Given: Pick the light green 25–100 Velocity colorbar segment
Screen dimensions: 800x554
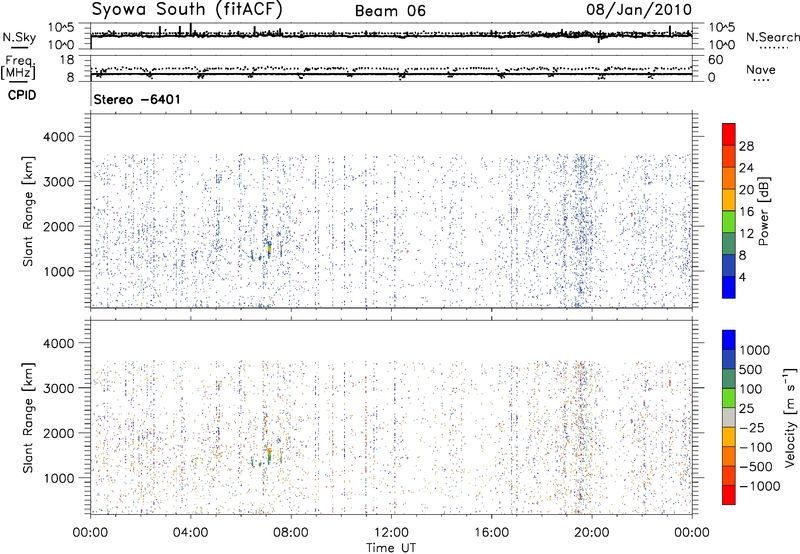Looking at the screenshot, I should [x=729, y=398].
